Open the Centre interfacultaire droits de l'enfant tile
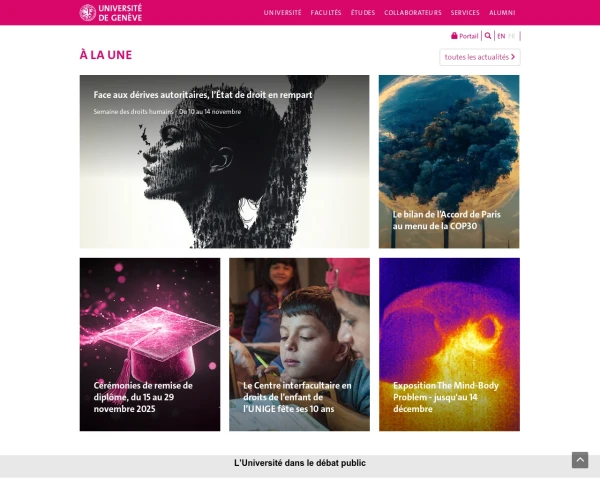Screen dimensions: 600x480 coord(299,344)
